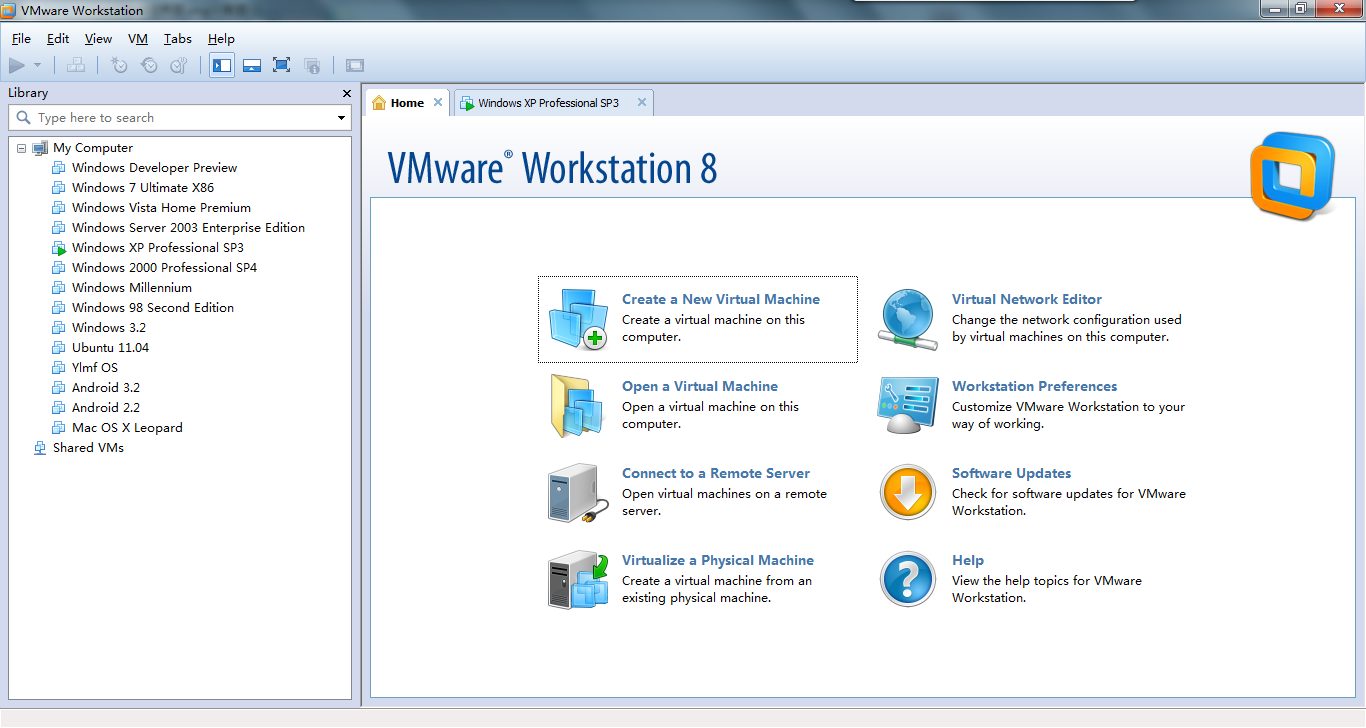Viewport: 1366px width, 728px height.
Task: Select Ubuntu 11.04 VM
Action: pyautogui.click(x=110, y=348)
